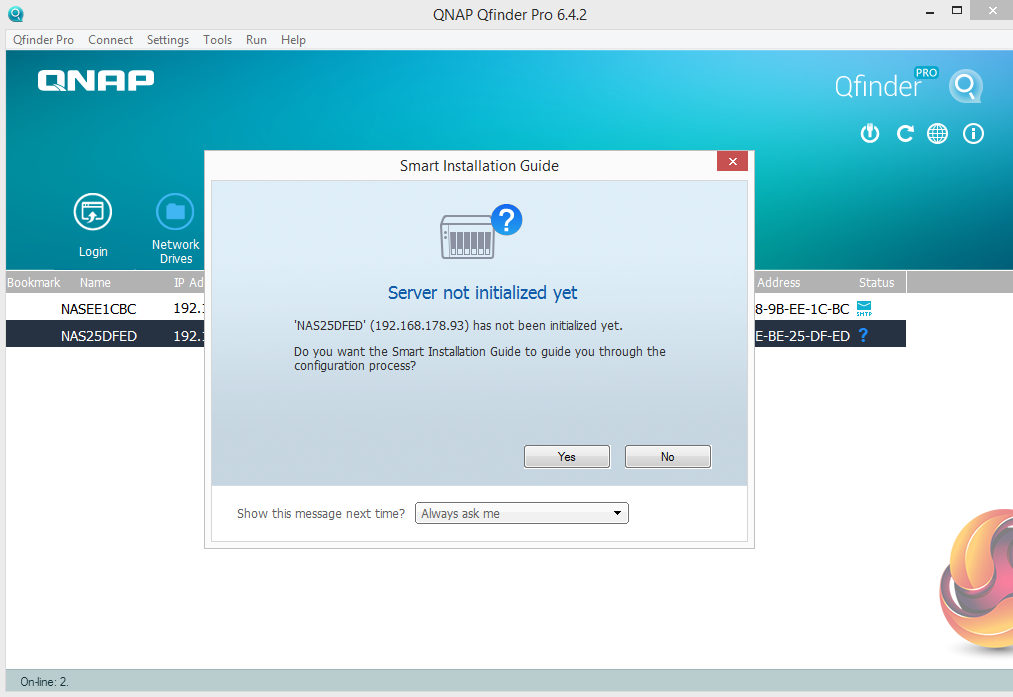
Task: Click the 'On-line: 2.' status bar text
Action: pos(45,681)
